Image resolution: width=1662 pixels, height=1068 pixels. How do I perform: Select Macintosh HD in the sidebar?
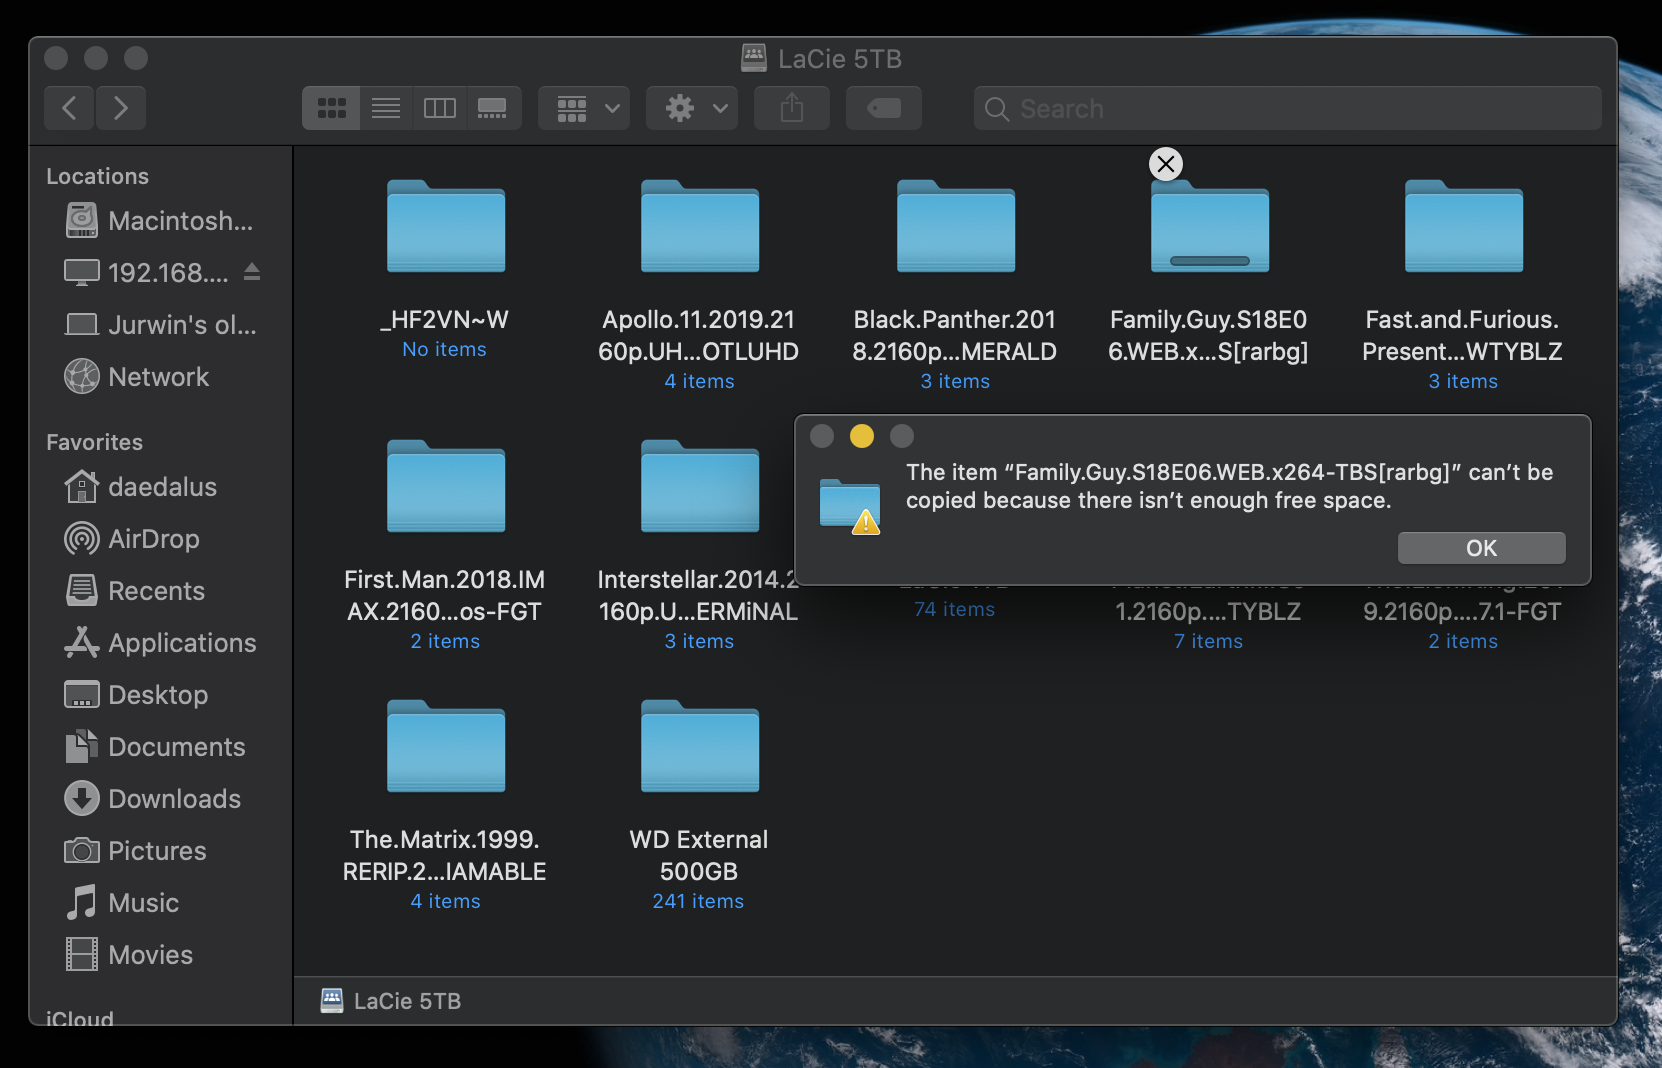pyautogui.click(x=160, y=221)
